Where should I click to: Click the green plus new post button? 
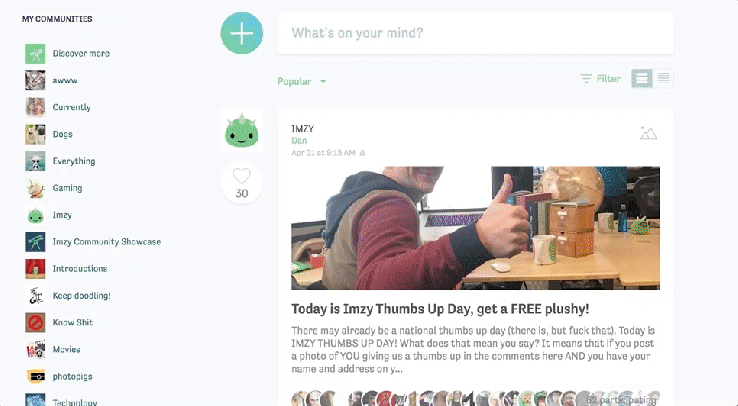pos(241,33)
